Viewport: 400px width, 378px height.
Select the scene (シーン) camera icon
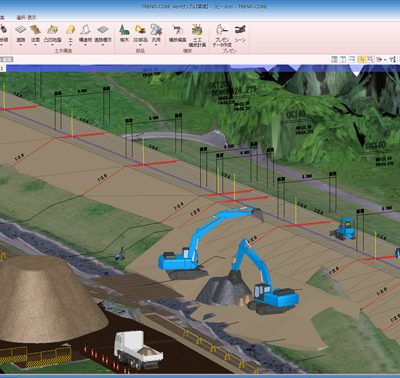240,29
